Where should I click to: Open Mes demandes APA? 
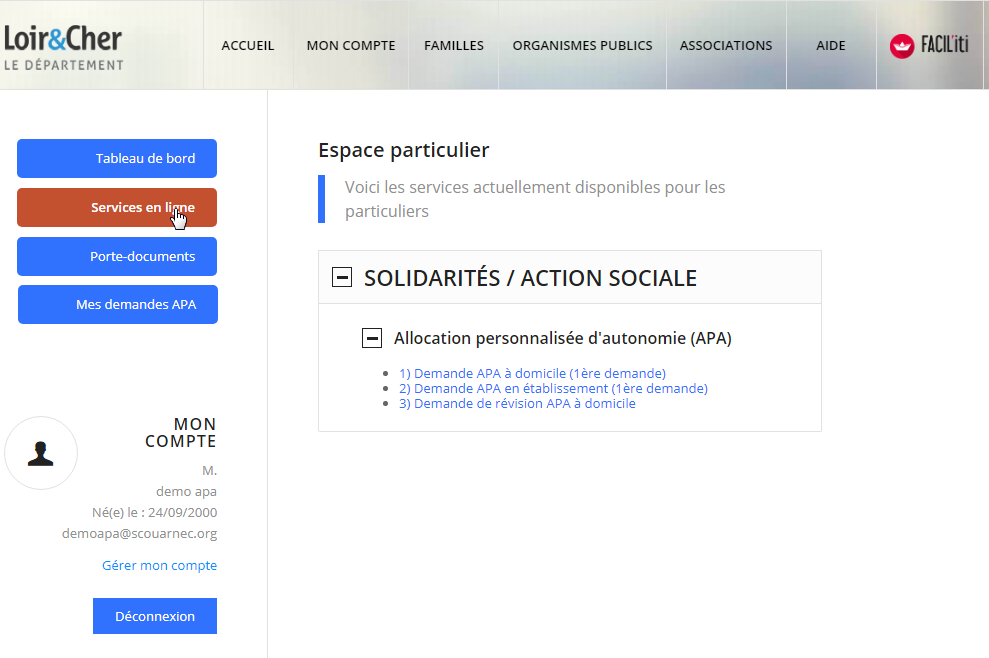point(117,304)
